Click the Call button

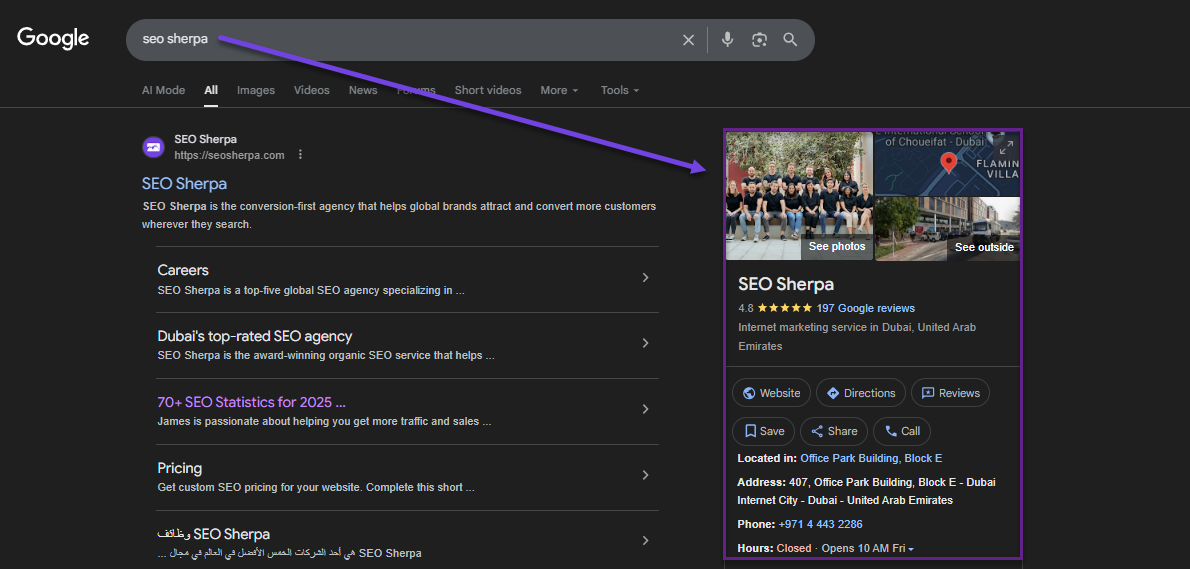[902, 431]
